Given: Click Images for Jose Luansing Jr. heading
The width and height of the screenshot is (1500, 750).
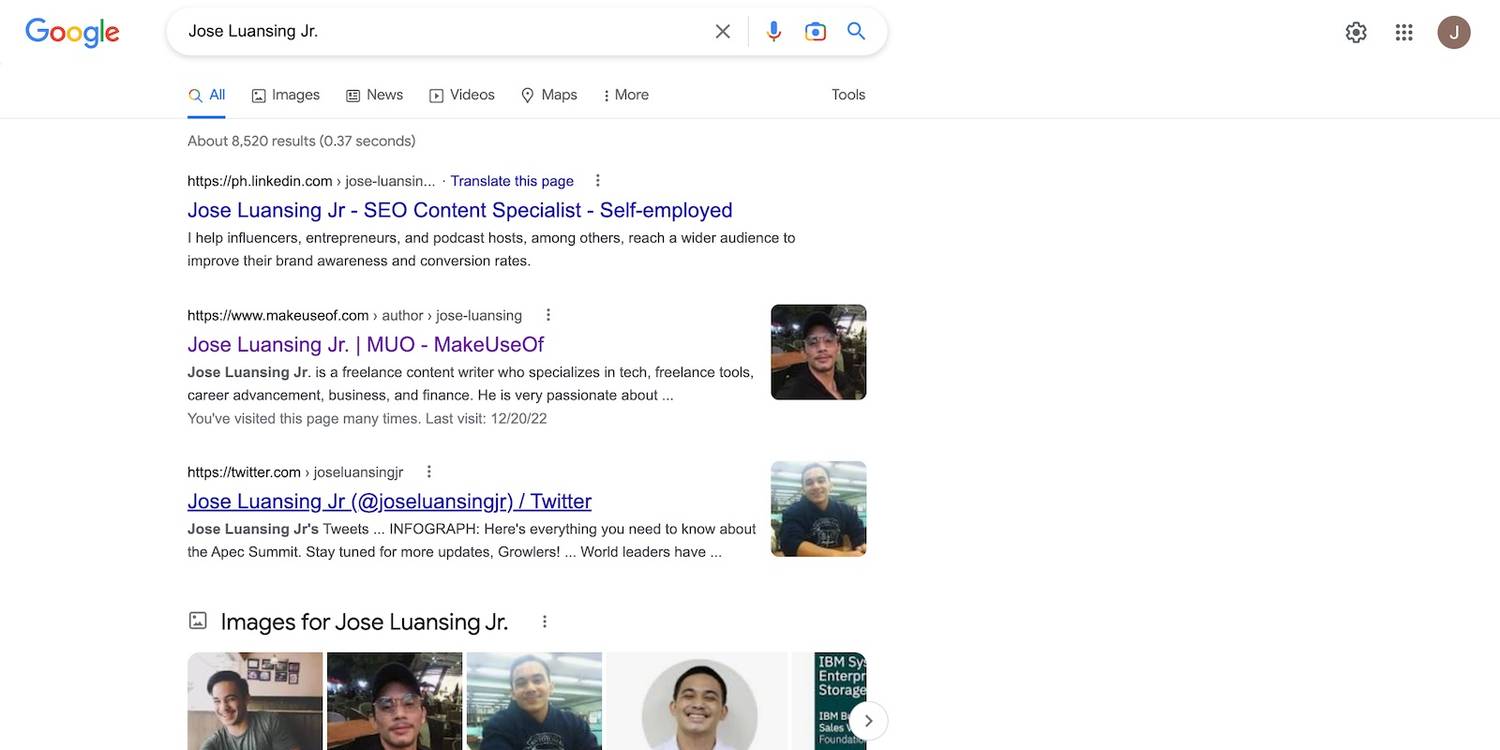Looking at the screenshot, I should pos(364,622).
